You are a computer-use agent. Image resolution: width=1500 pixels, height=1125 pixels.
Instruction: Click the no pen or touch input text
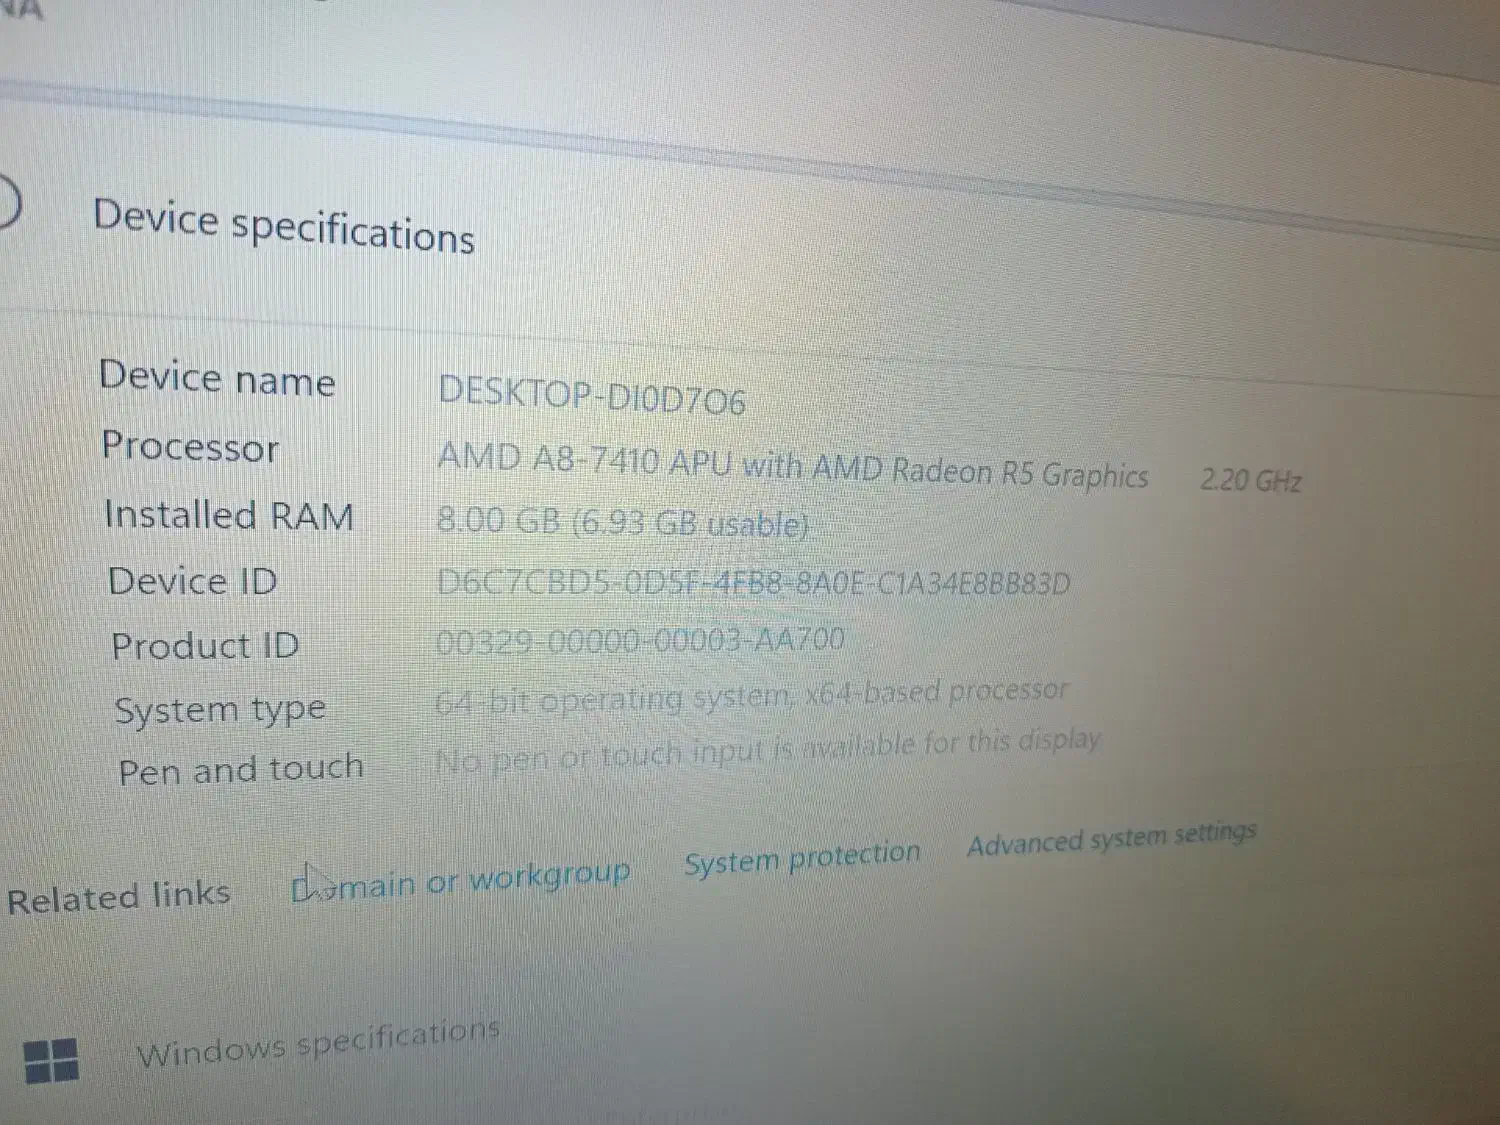tap(767, 750)
